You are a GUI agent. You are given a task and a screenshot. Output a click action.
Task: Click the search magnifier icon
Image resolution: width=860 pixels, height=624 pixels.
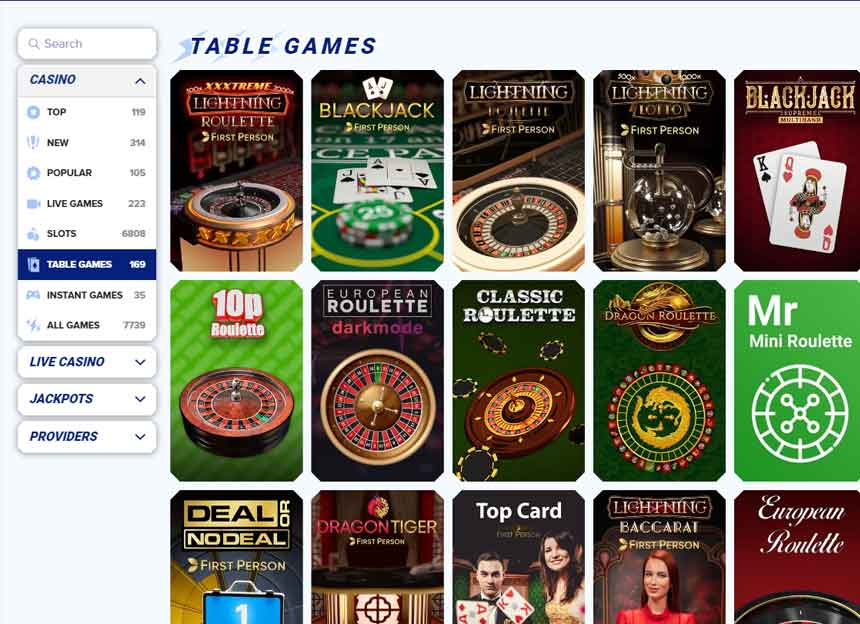(34, 44)
